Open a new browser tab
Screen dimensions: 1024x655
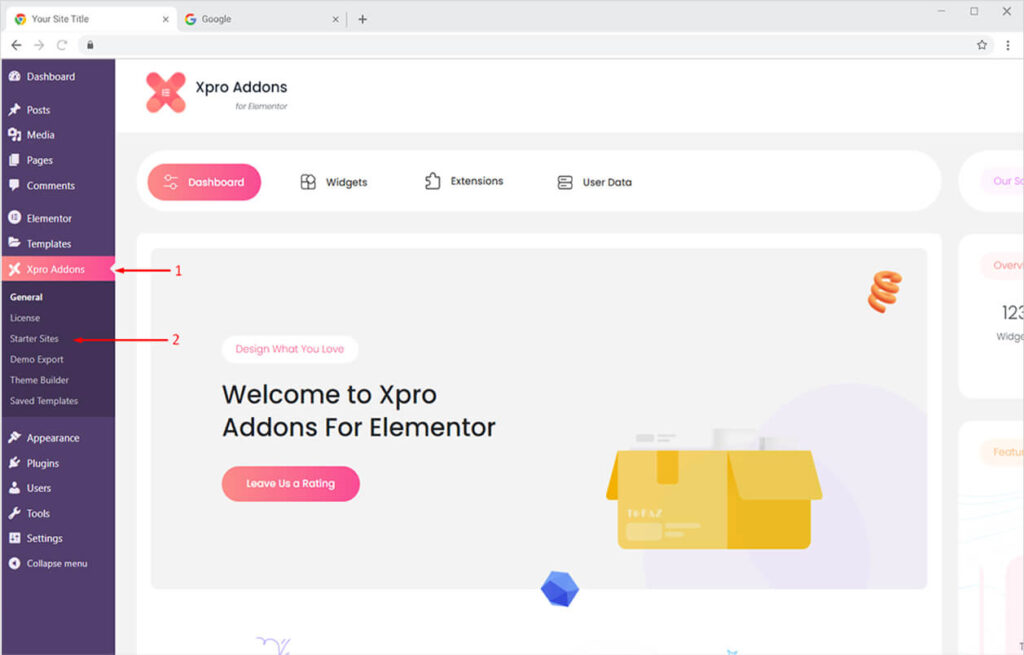[362, 19]
